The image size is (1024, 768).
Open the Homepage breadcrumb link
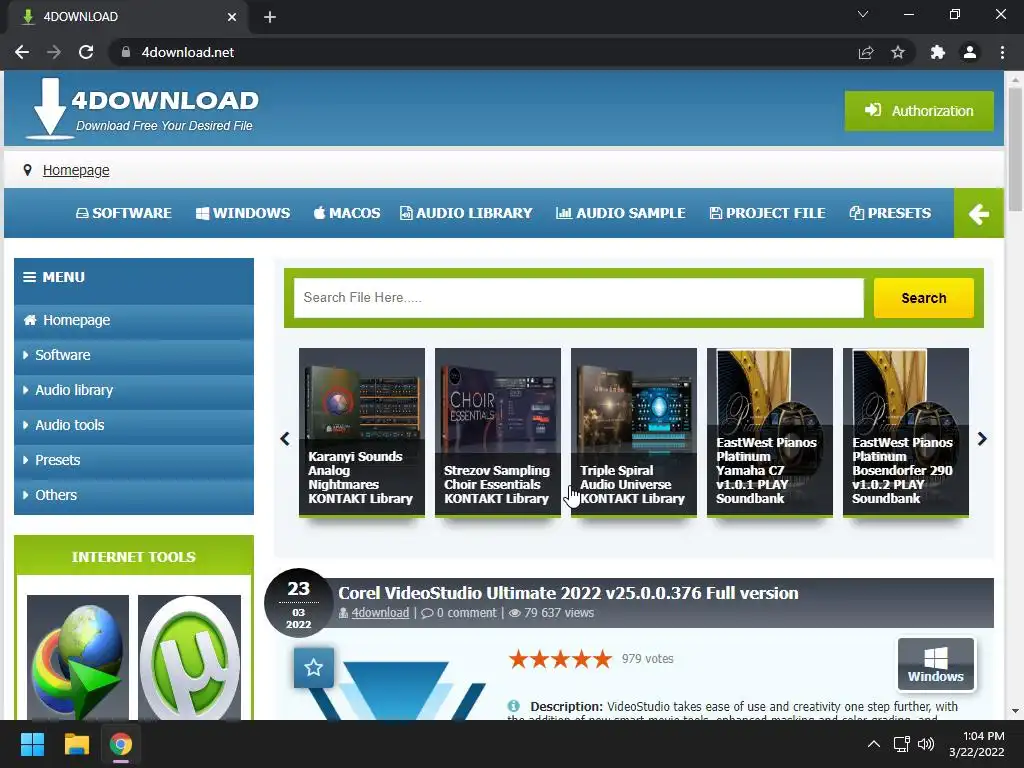point(76,170)
